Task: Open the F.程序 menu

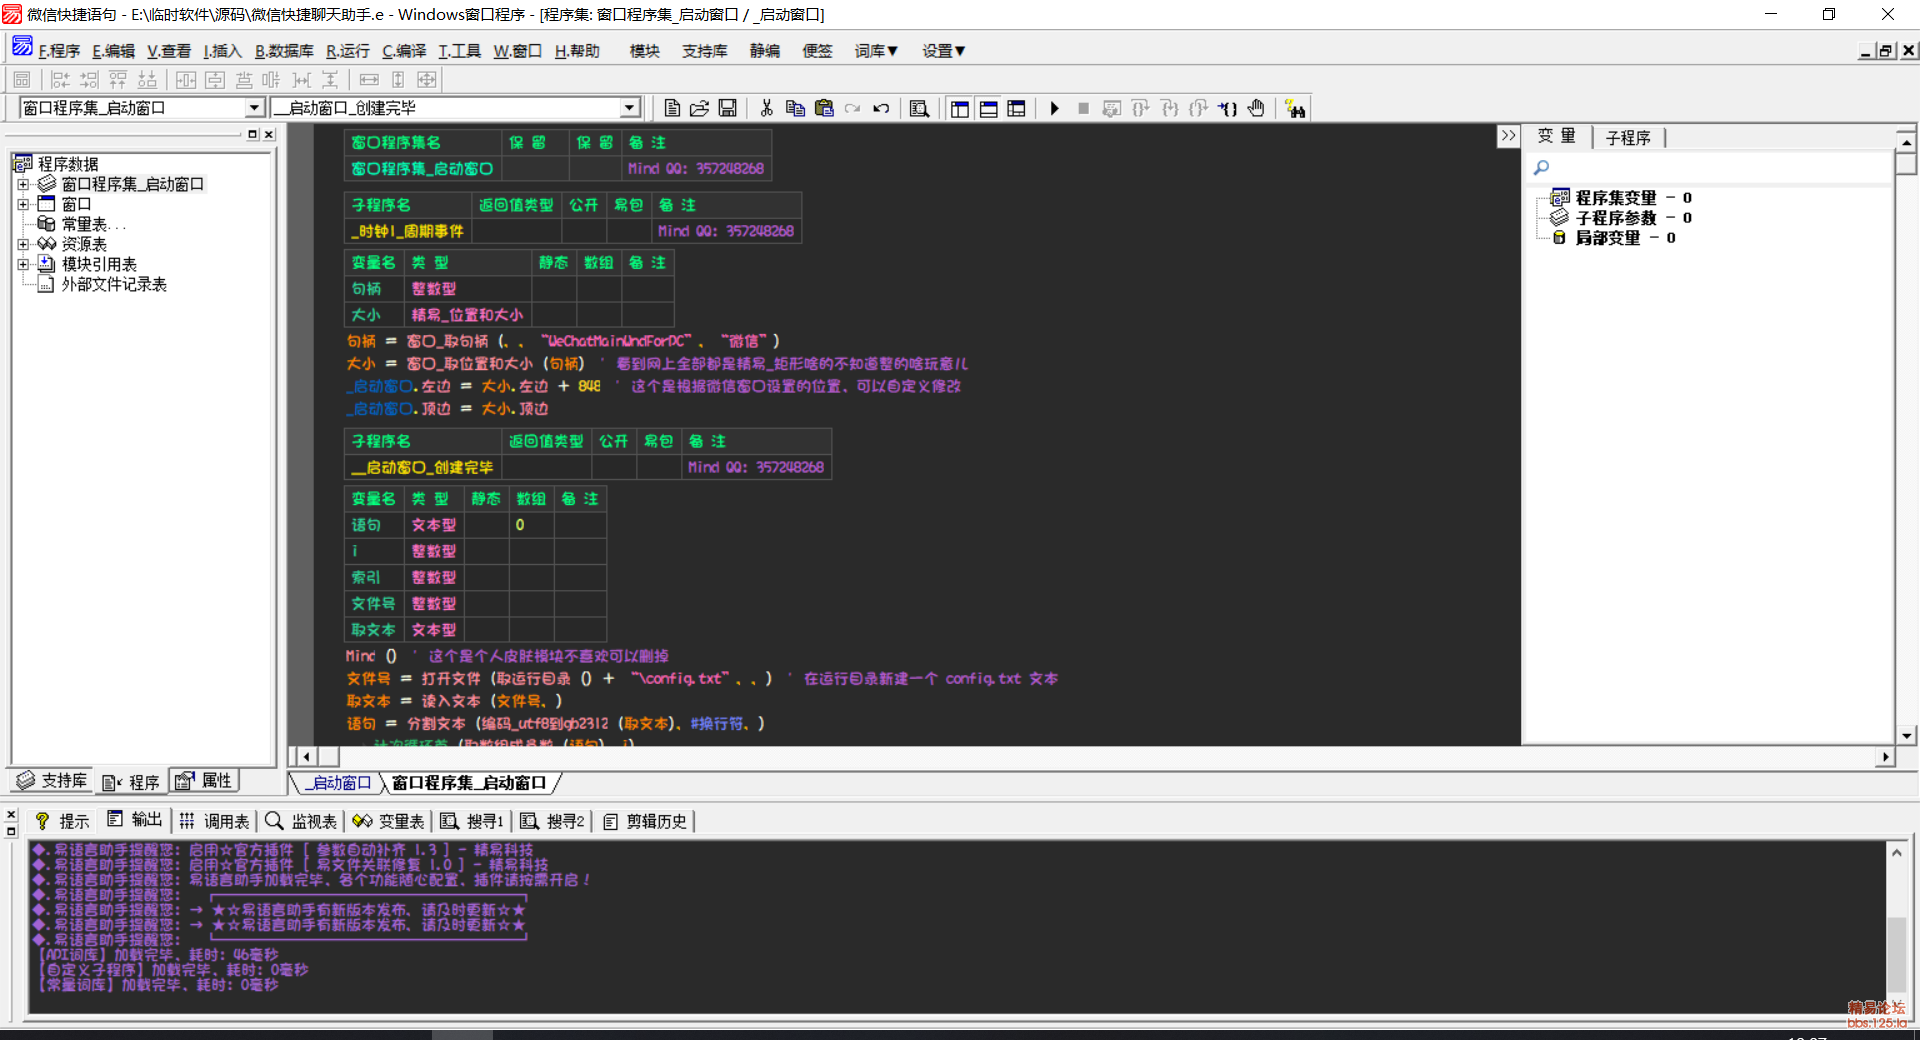Action: click(x=59, y=51)
